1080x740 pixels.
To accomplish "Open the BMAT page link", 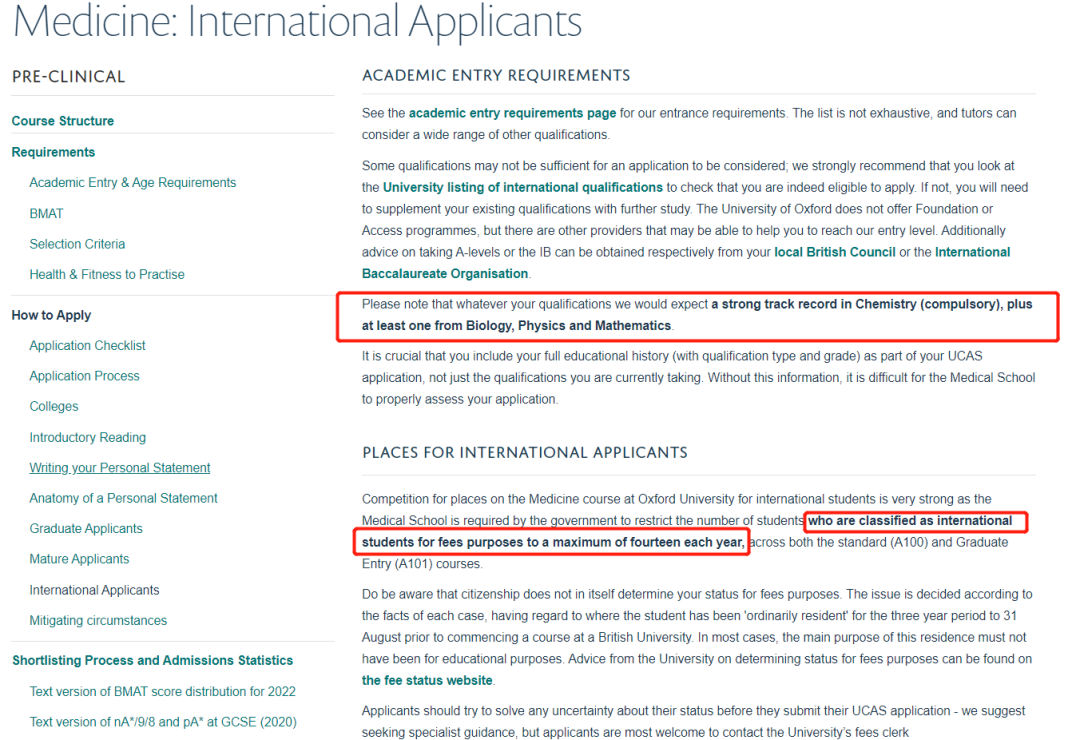I will (46, 214).
